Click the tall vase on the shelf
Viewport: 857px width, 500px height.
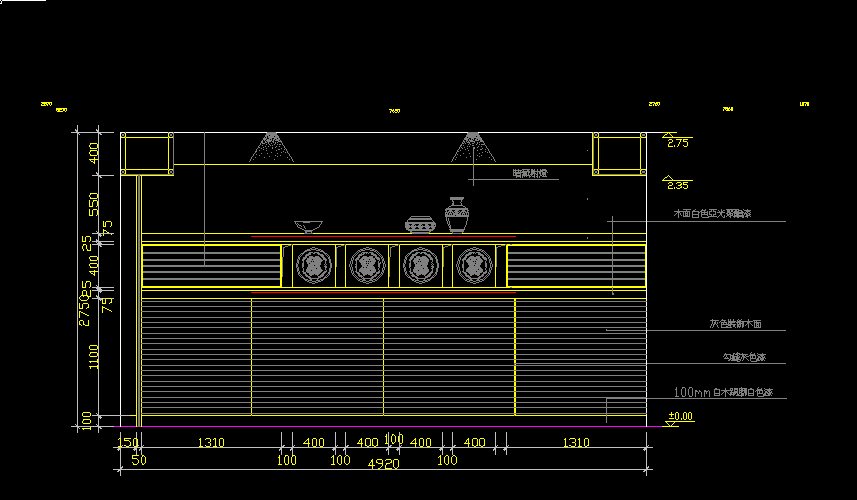[x=457, y=215]
